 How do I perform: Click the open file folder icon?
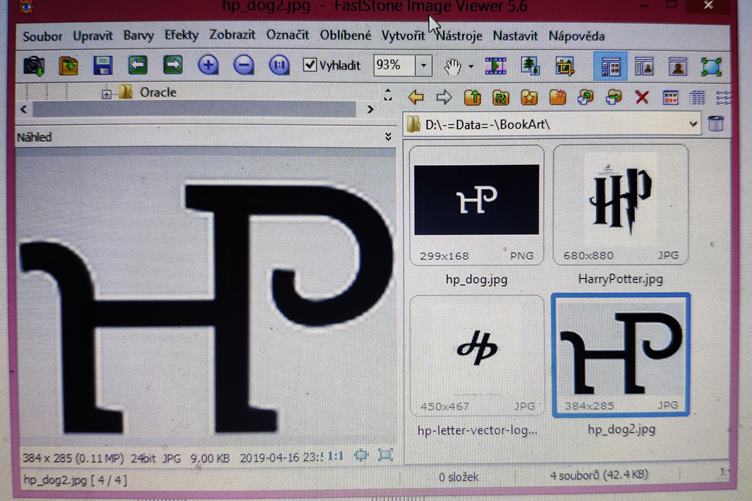69,66
